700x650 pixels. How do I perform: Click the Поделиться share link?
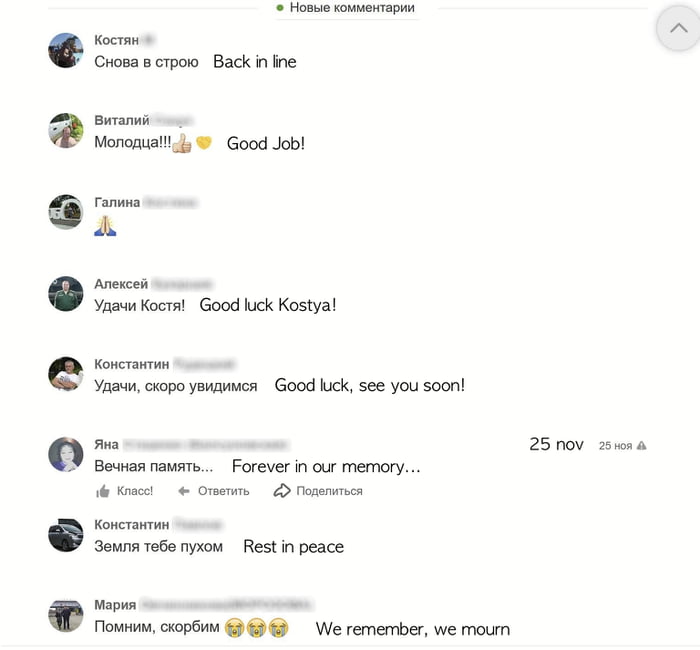(329, 491)
